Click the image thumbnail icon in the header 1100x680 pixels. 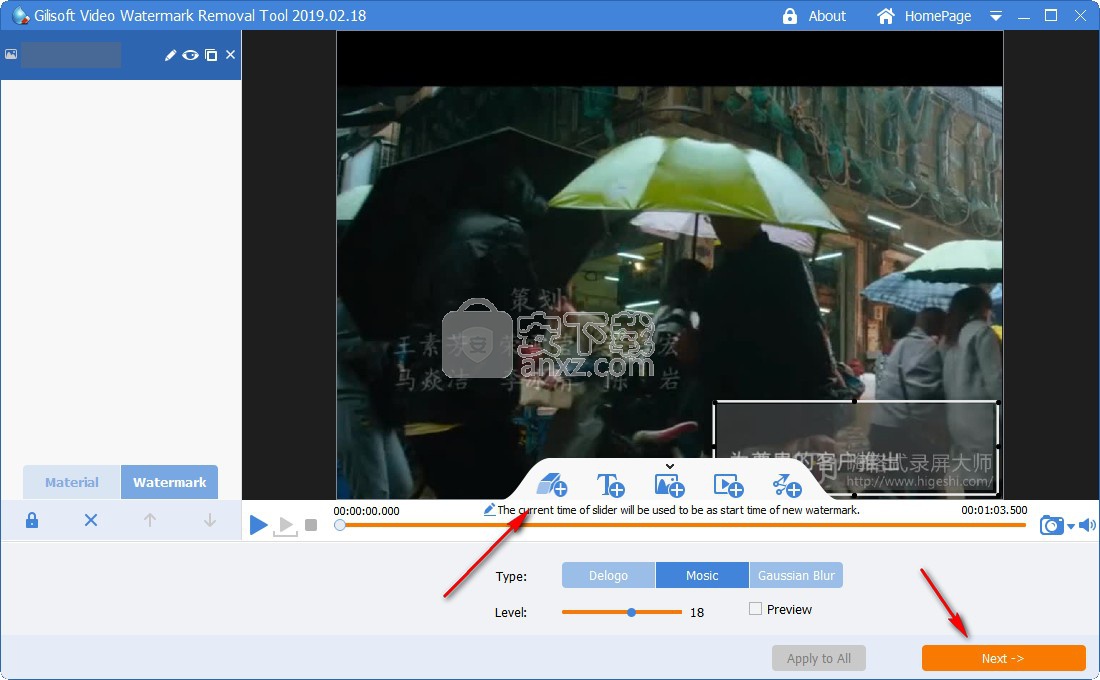(11, 54)
